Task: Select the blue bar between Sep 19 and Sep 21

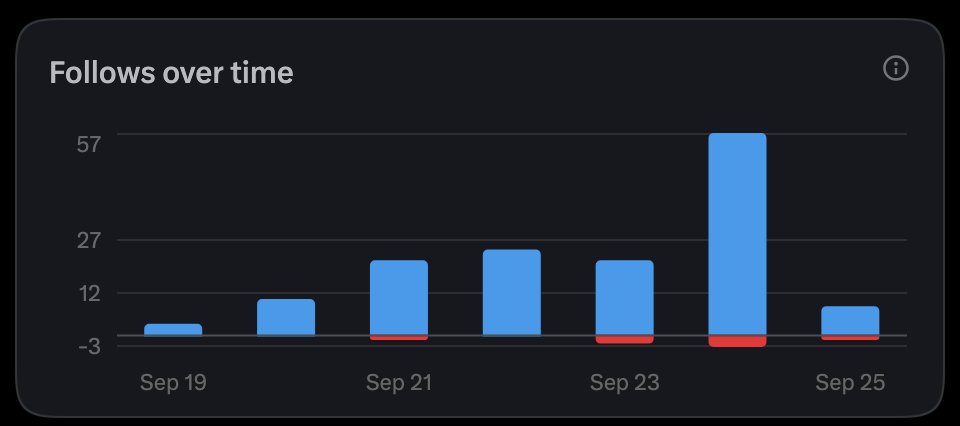Action: point(286,317)
